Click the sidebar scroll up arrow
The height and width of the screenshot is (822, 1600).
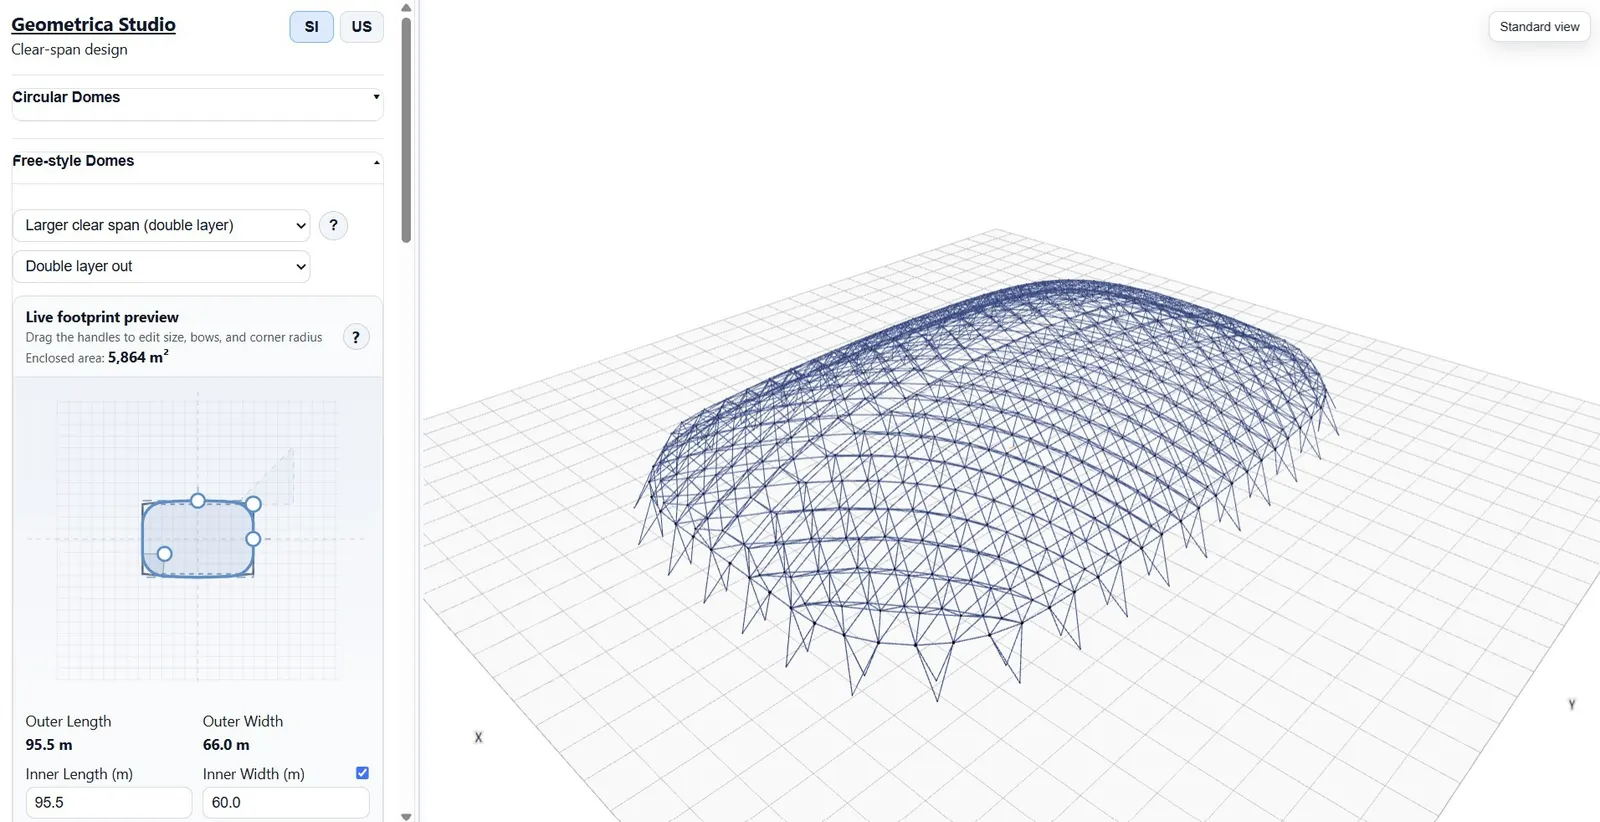tap(406, 7)
